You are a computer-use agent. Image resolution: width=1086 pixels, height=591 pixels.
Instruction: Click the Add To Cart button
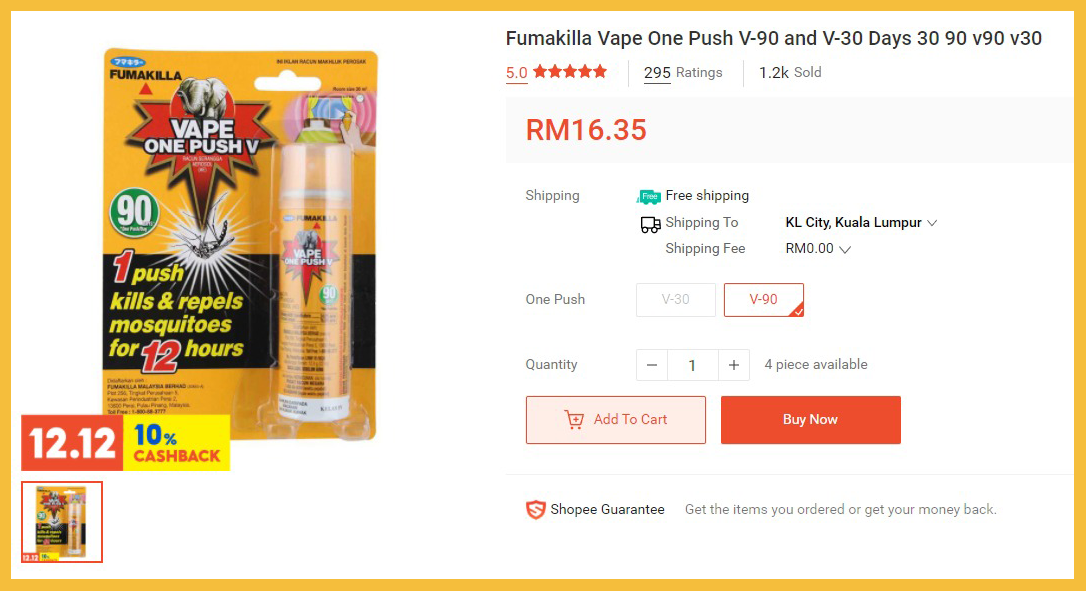coord(616,420)
